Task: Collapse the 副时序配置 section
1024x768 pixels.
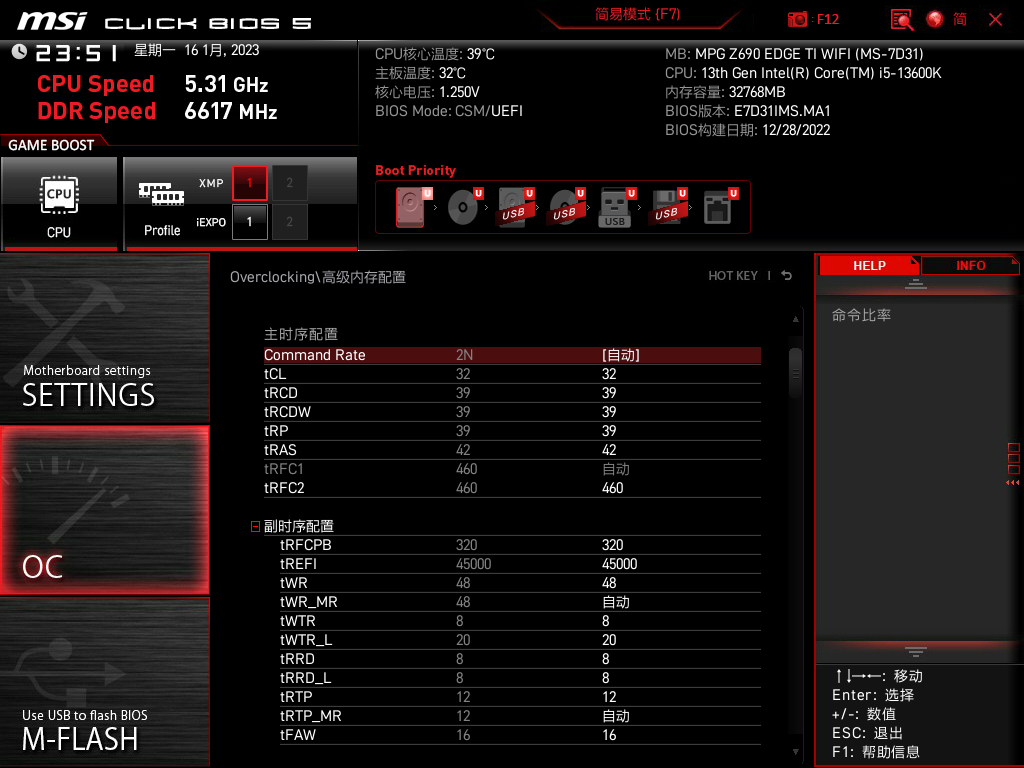Action: pyautogui.click(x=255, y=526)
